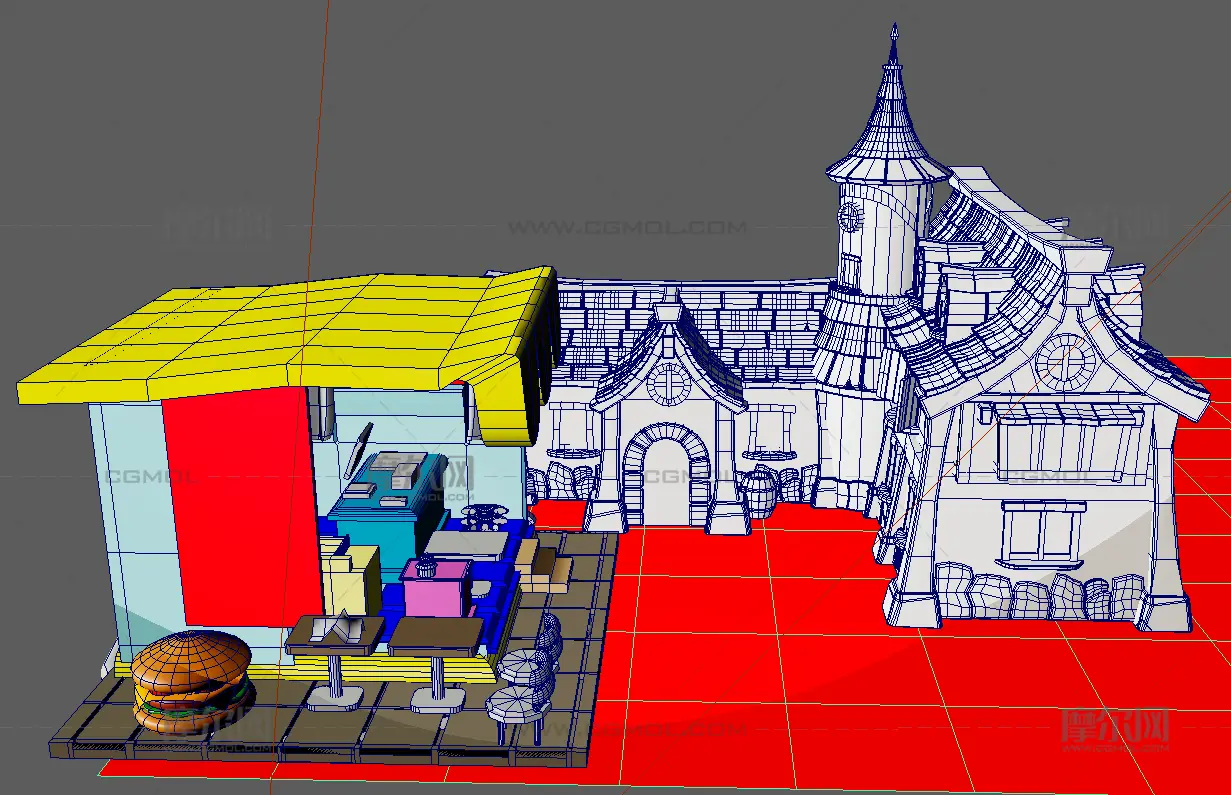The width and height of the screenshot is (1231, 795).
Task: Select the round window above the arched doorway
Action: (668, 384)
